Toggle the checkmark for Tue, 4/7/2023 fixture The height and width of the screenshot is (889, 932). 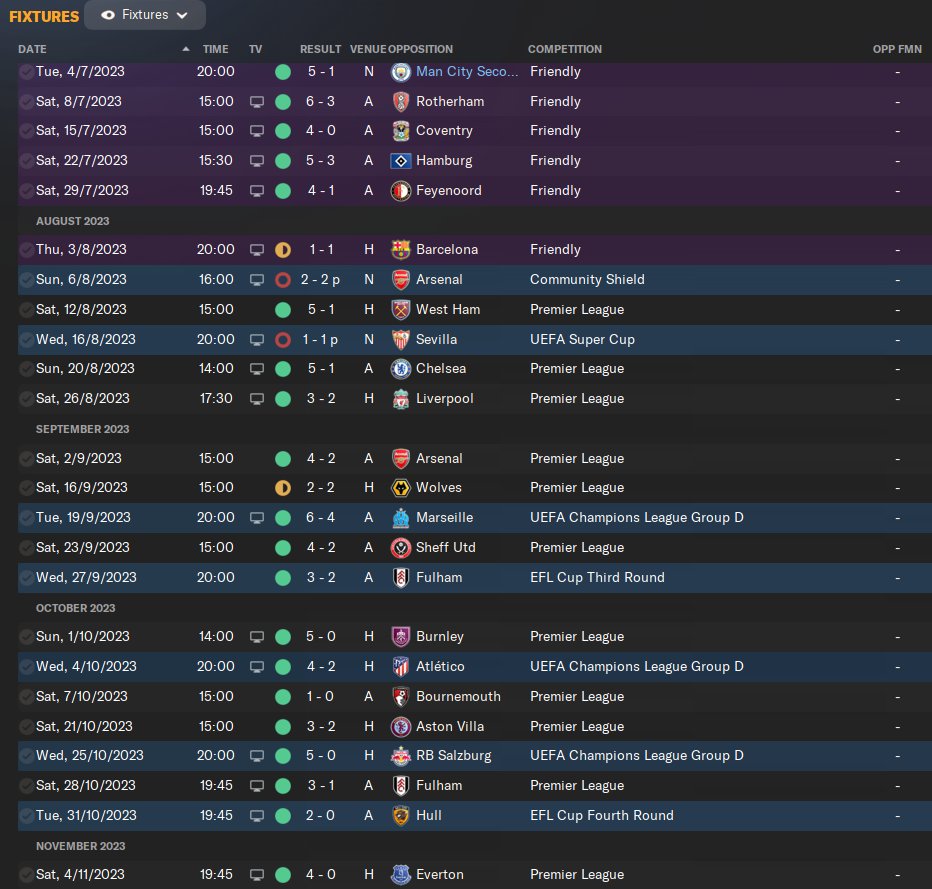point(26,72)
